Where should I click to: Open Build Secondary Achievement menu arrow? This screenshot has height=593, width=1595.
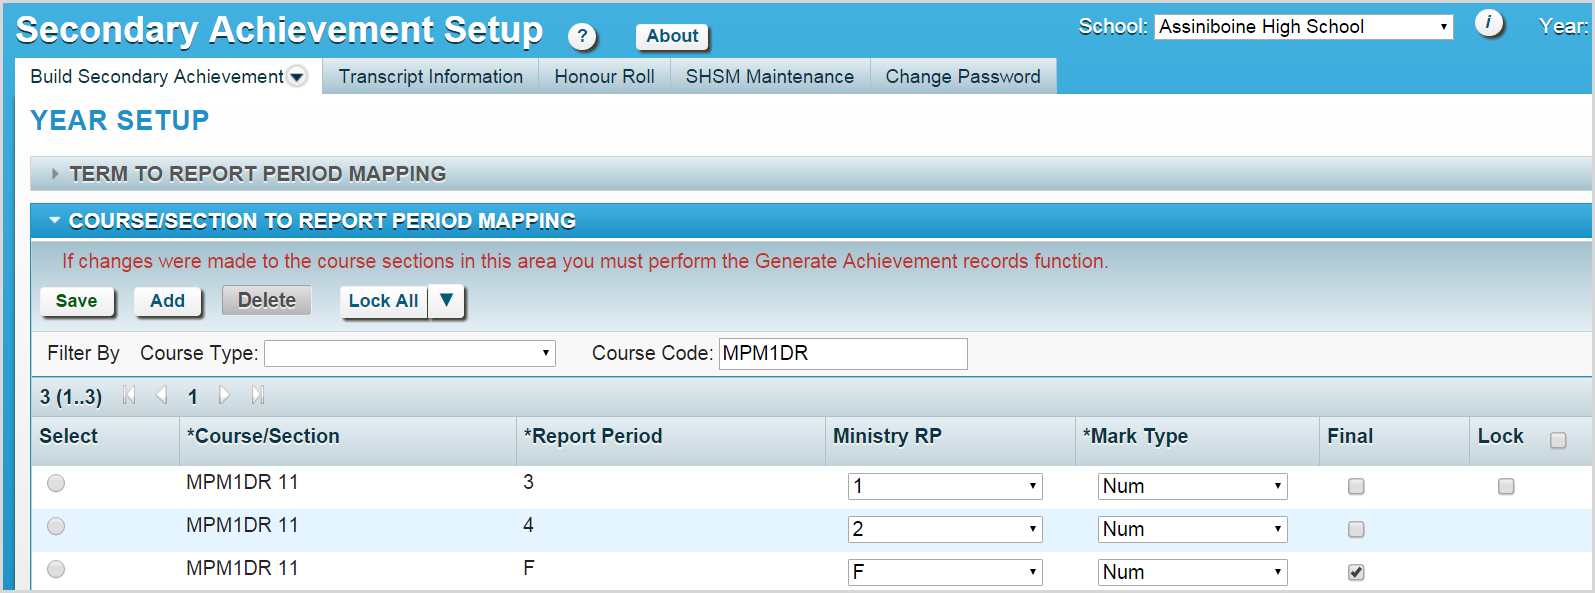tap(297, 77)
